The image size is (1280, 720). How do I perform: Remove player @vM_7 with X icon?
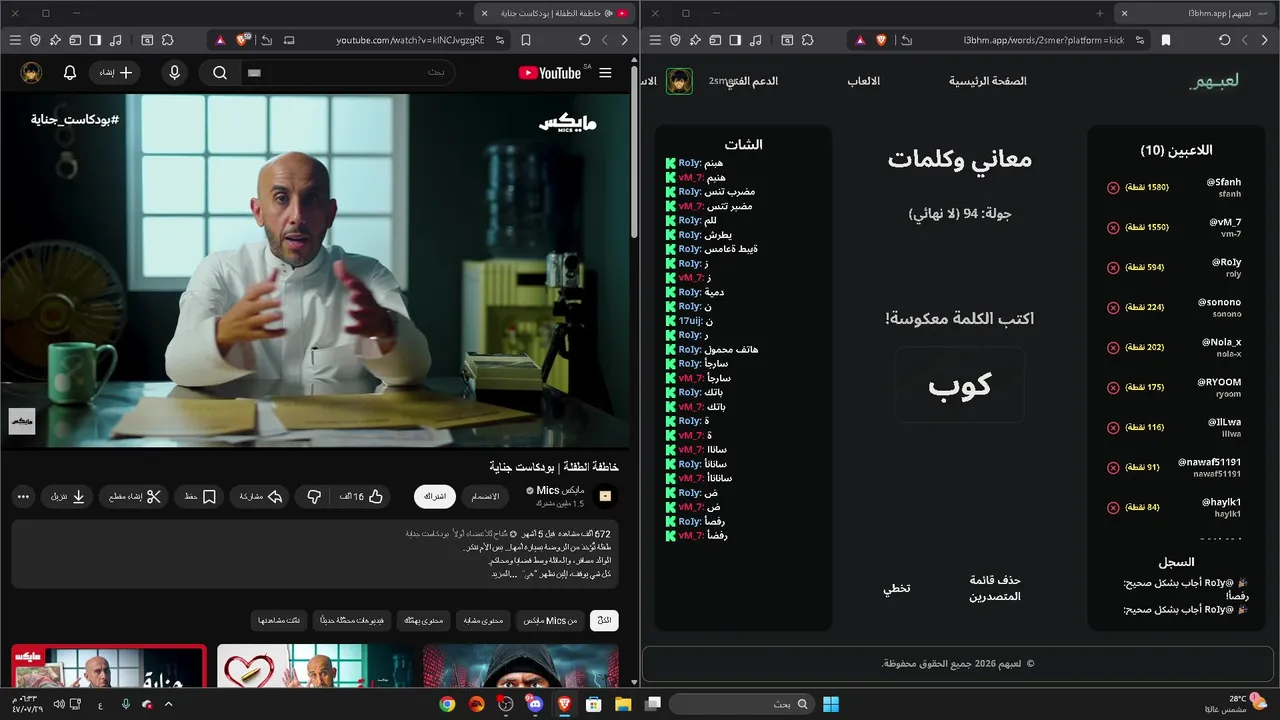(1113, 227)
